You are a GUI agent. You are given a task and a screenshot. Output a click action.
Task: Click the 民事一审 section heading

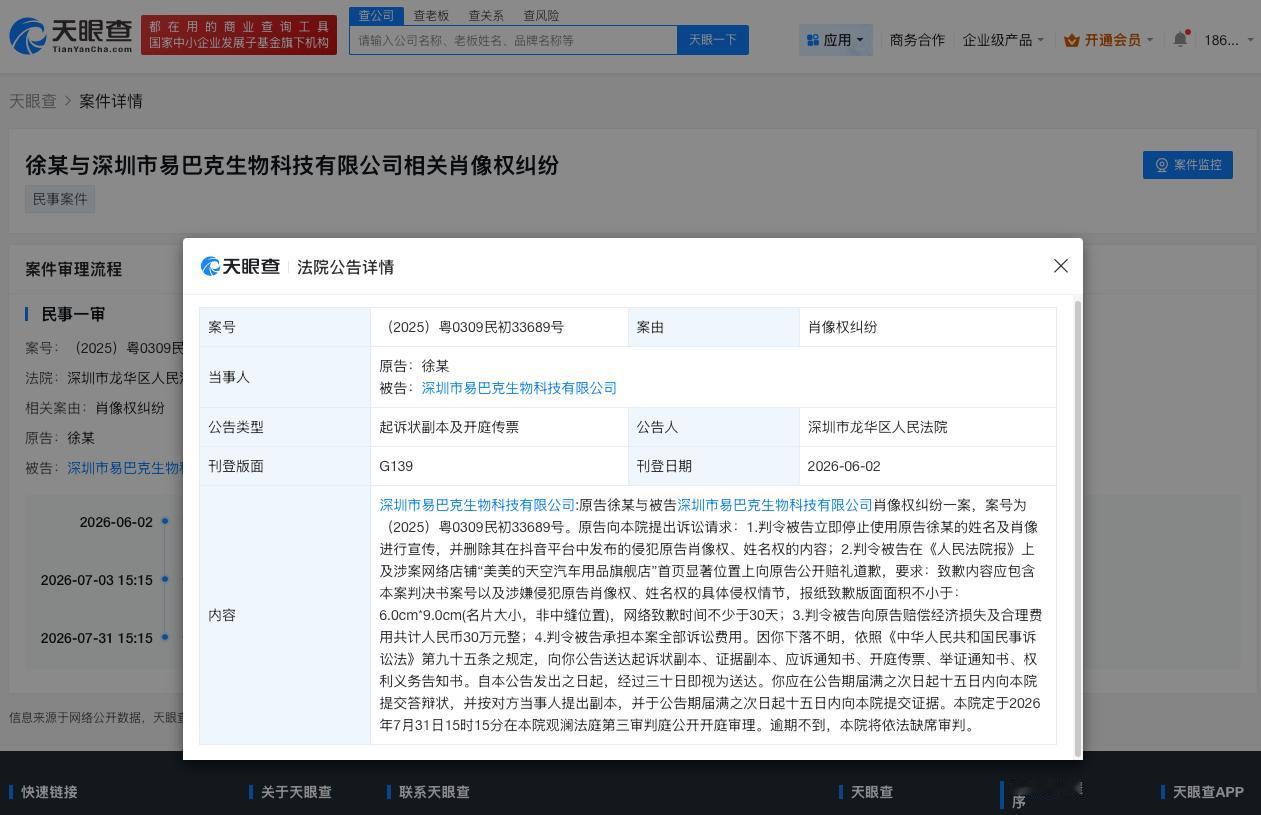pos(73,314)
